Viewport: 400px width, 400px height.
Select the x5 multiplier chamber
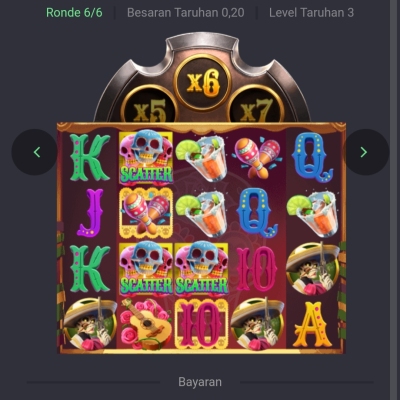click(149, 106)
